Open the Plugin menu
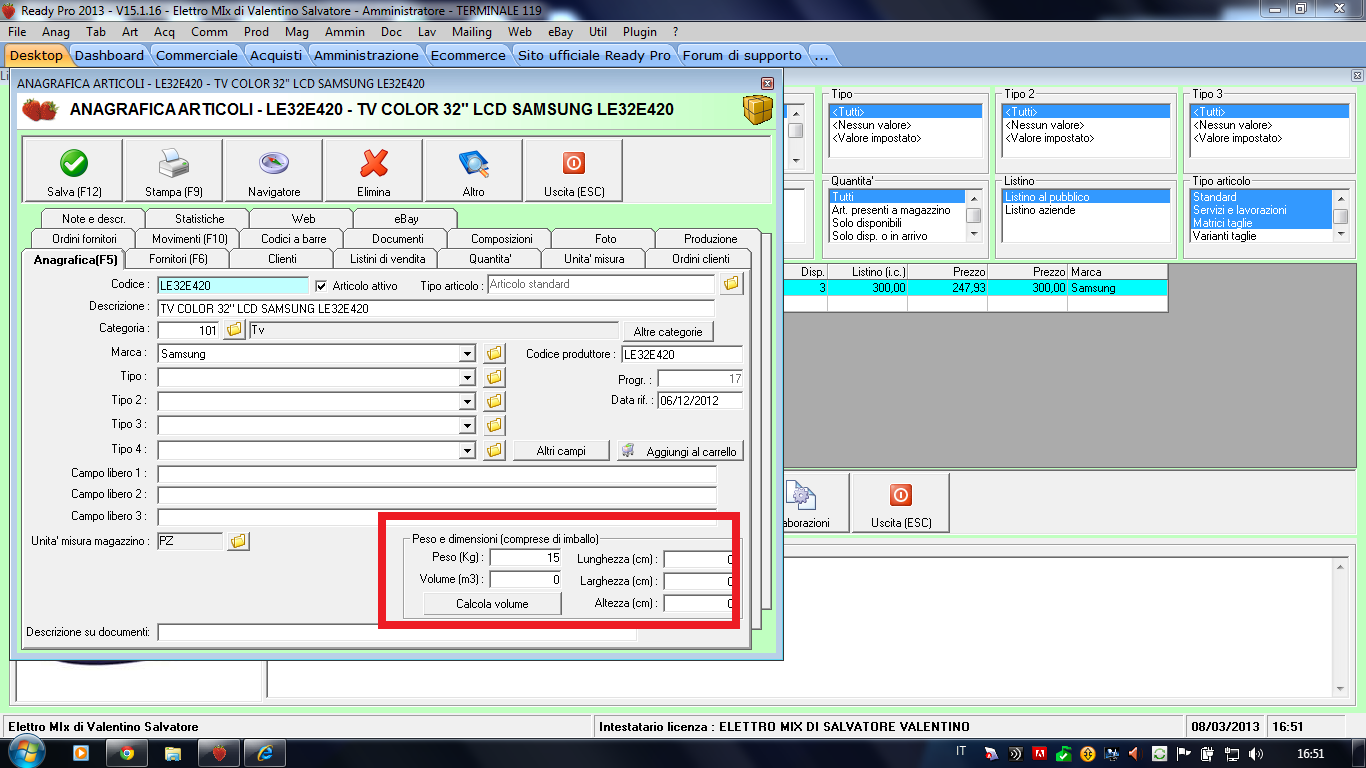 pos(640,32)
